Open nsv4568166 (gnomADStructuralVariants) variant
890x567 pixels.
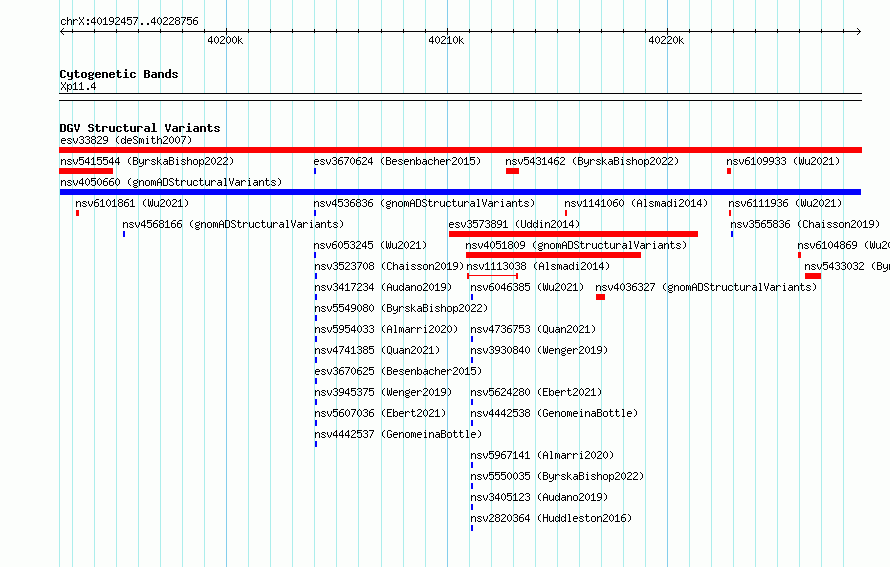click(233, 224)
